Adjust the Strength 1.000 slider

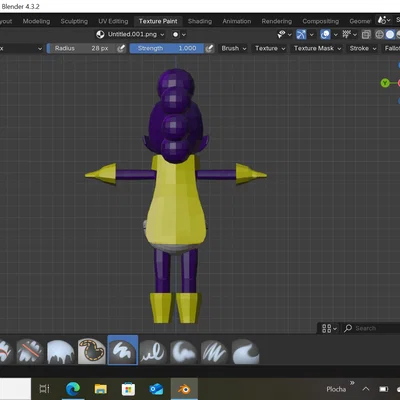pos(167,49)
